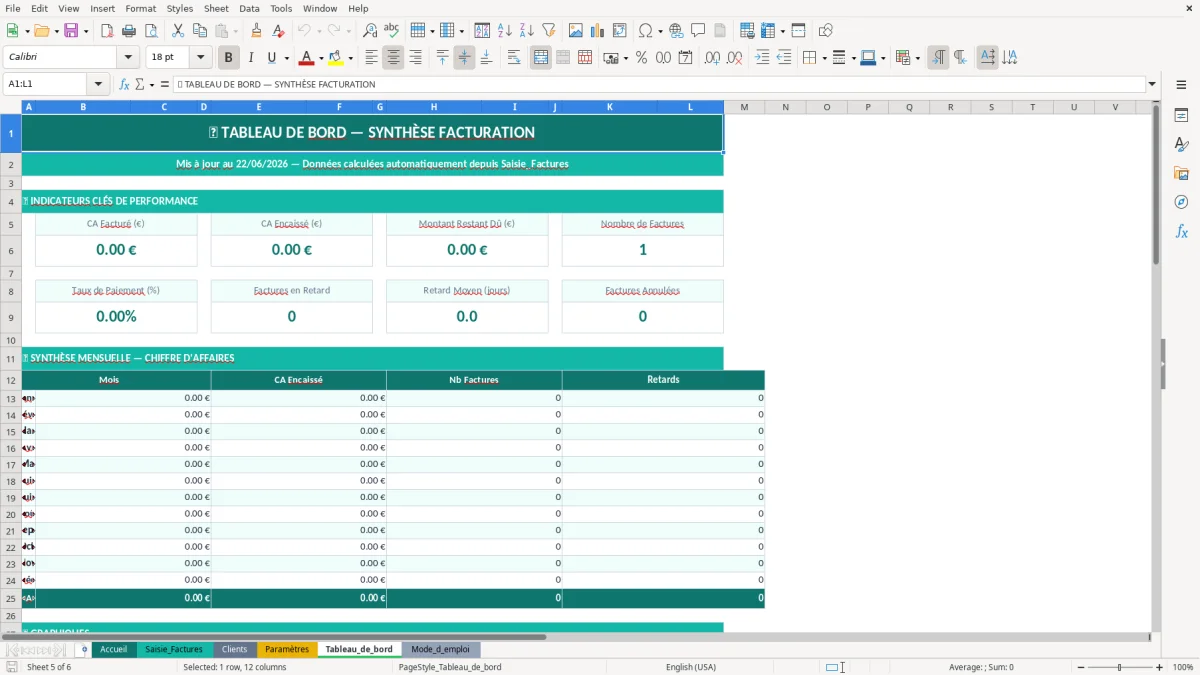
Task: Cut the selection with scissors icon
Action: click(177, 31)
